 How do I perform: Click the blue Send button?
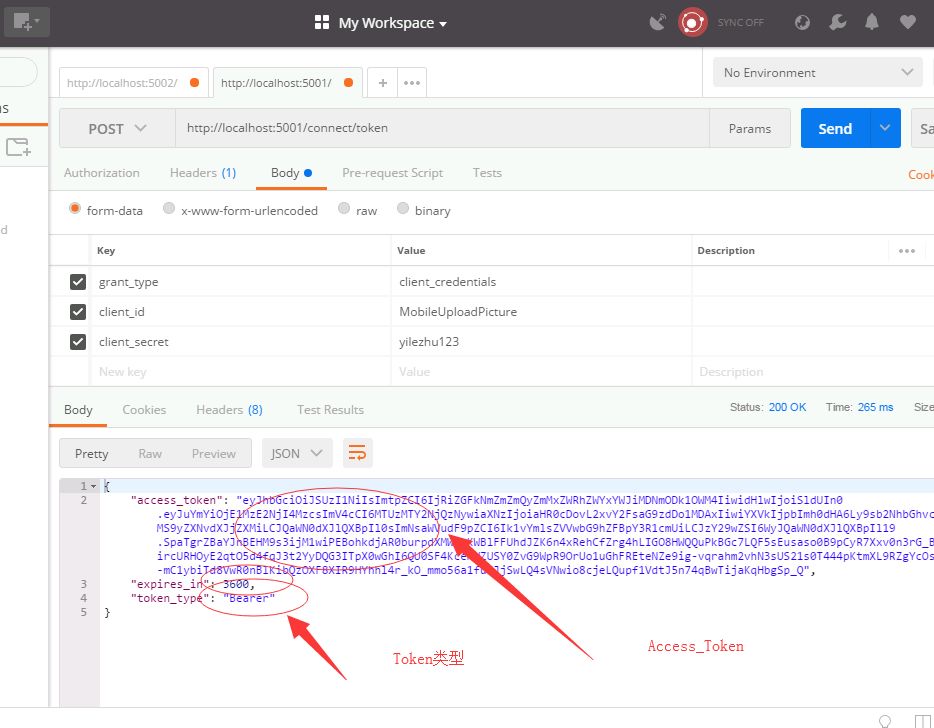[x=835, y=128]
